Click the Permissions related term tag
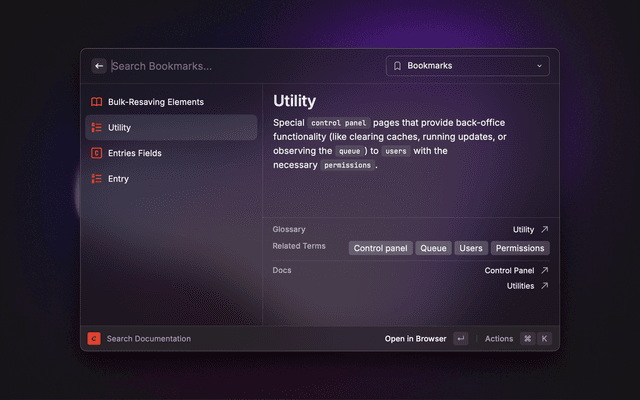 coord(520,248)
